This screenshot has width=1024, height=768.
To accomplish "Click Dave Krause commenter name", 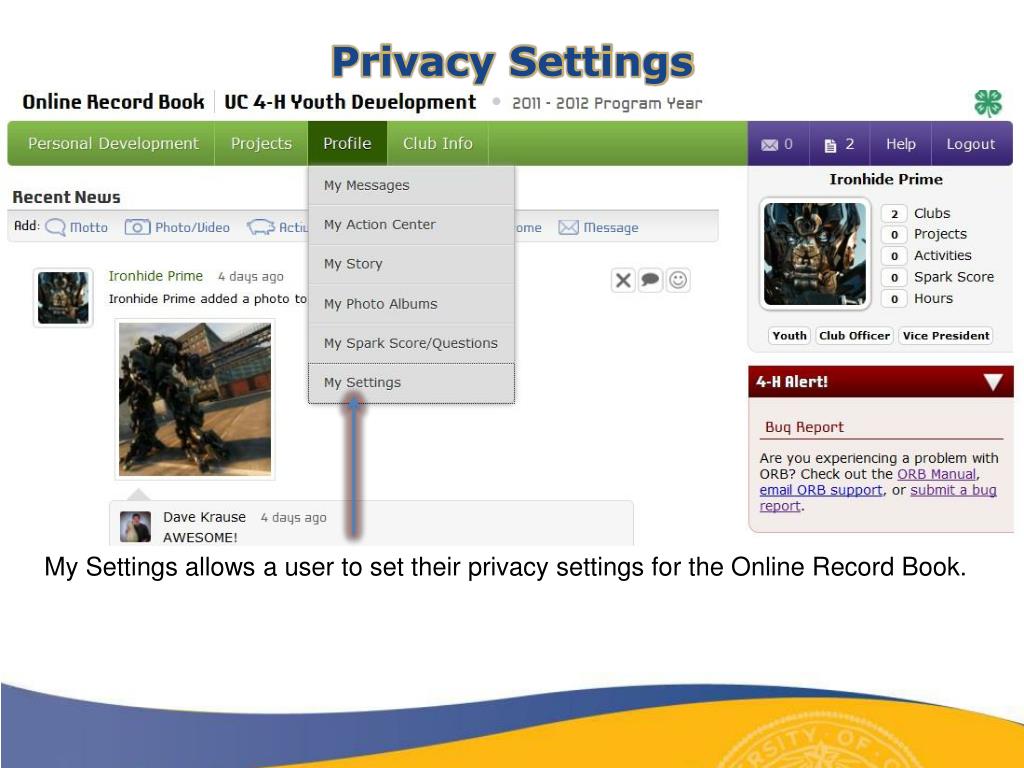I will click(x=204, y=517).
